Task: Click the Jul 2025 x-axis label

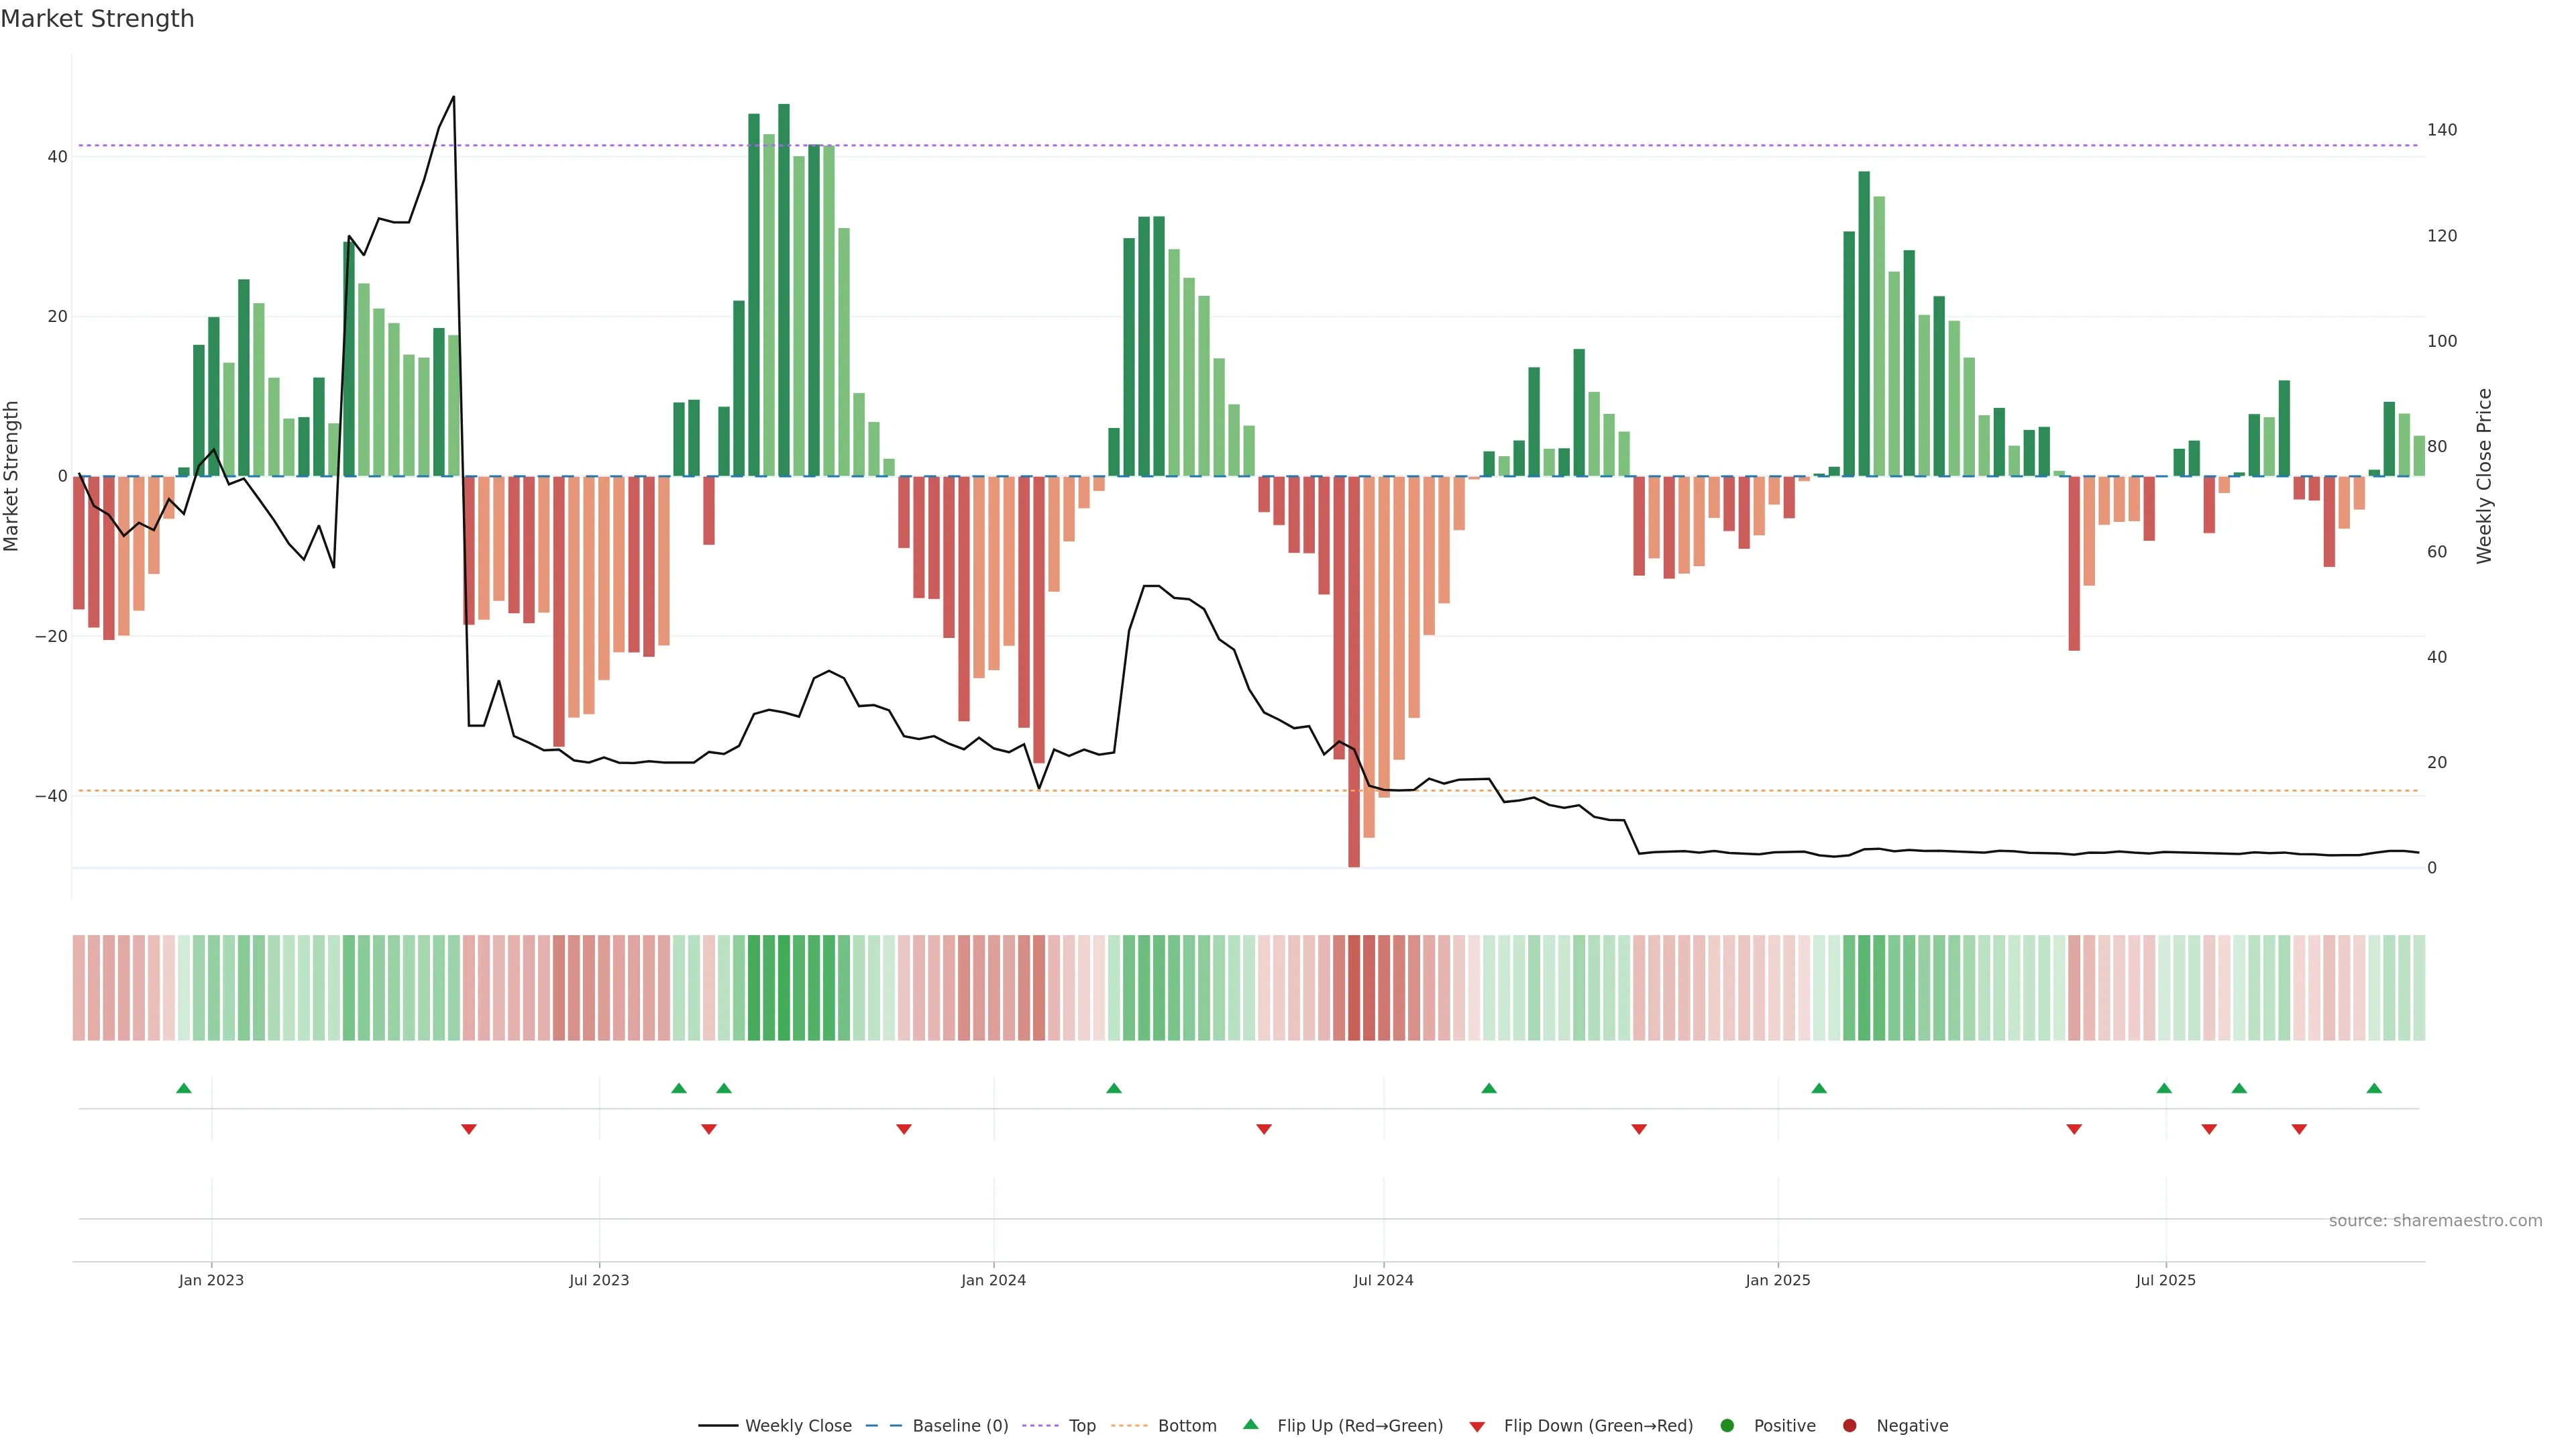Action: click(x=2165, y=1280)
